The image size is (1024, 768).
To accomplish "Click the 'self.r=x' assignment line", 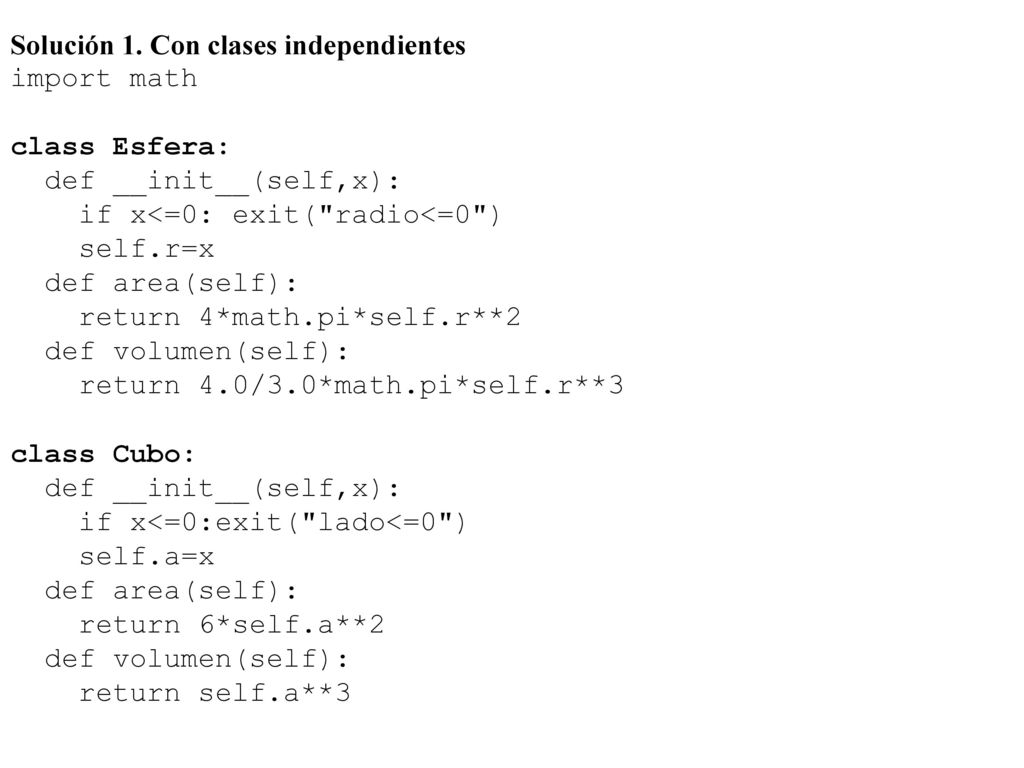I will coord(147,249).
